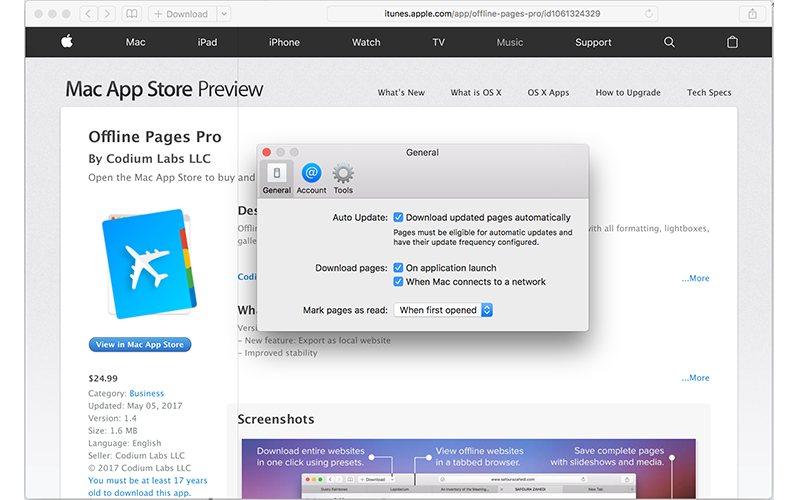Click the Apple logo in navigation bar

67,42
